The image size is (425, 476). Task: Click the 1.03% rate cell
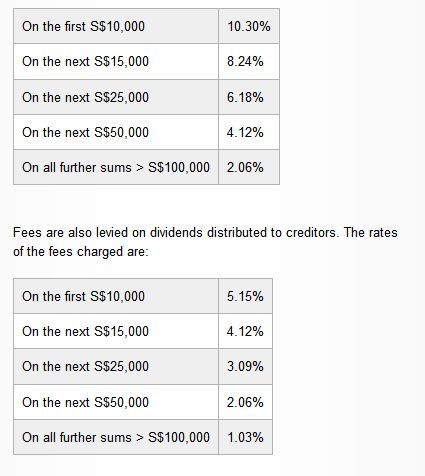(246, 437)
